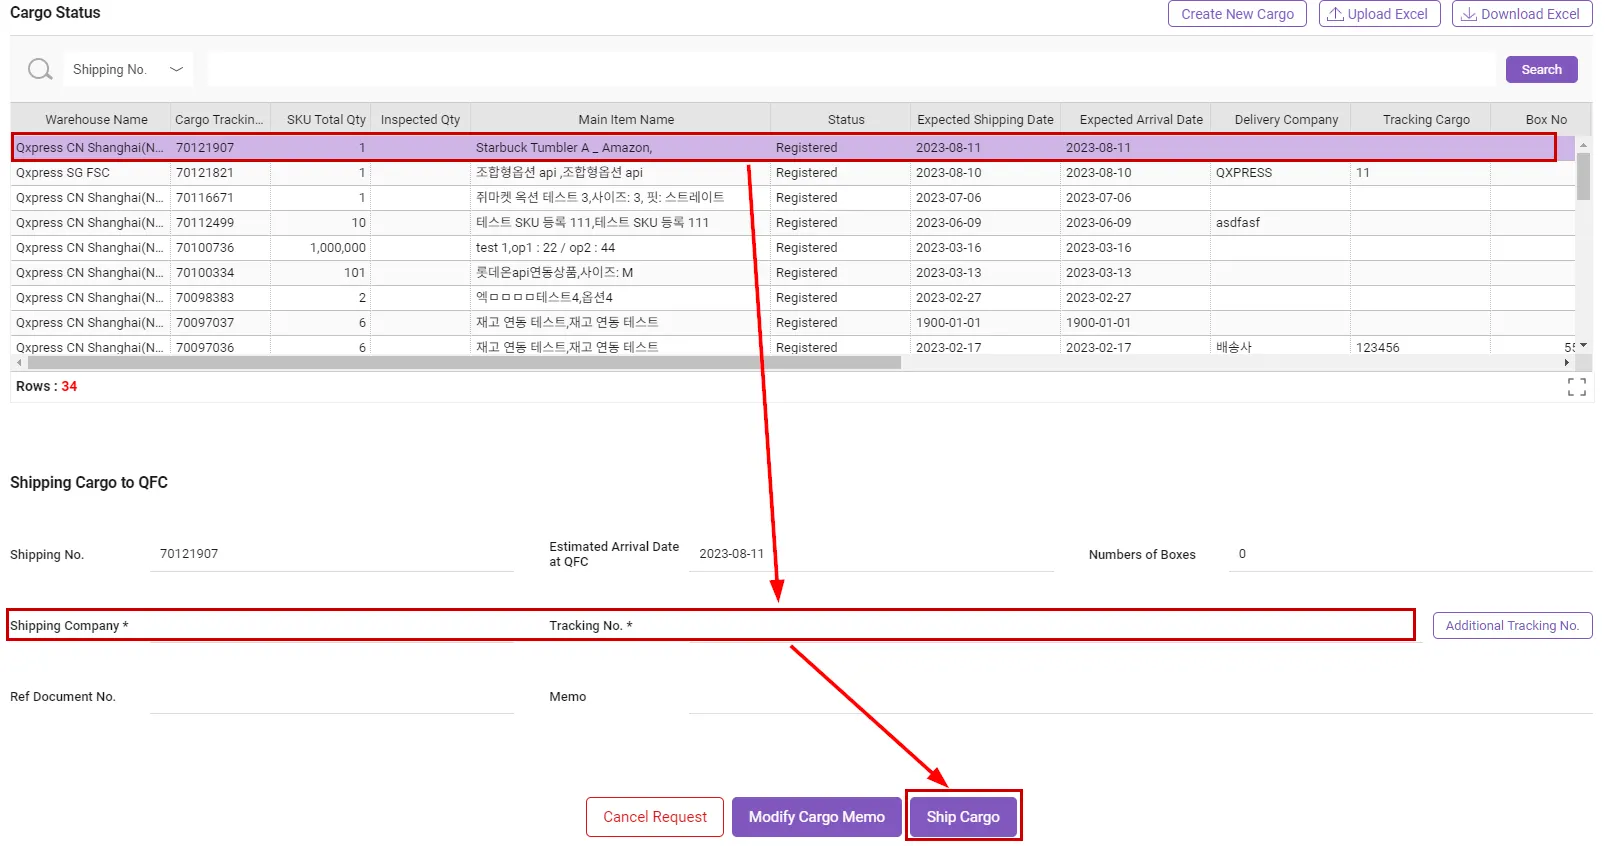Click the Estimated Arrival Date at QFC field
This screenshot has height=846, width=1605.
871,554
